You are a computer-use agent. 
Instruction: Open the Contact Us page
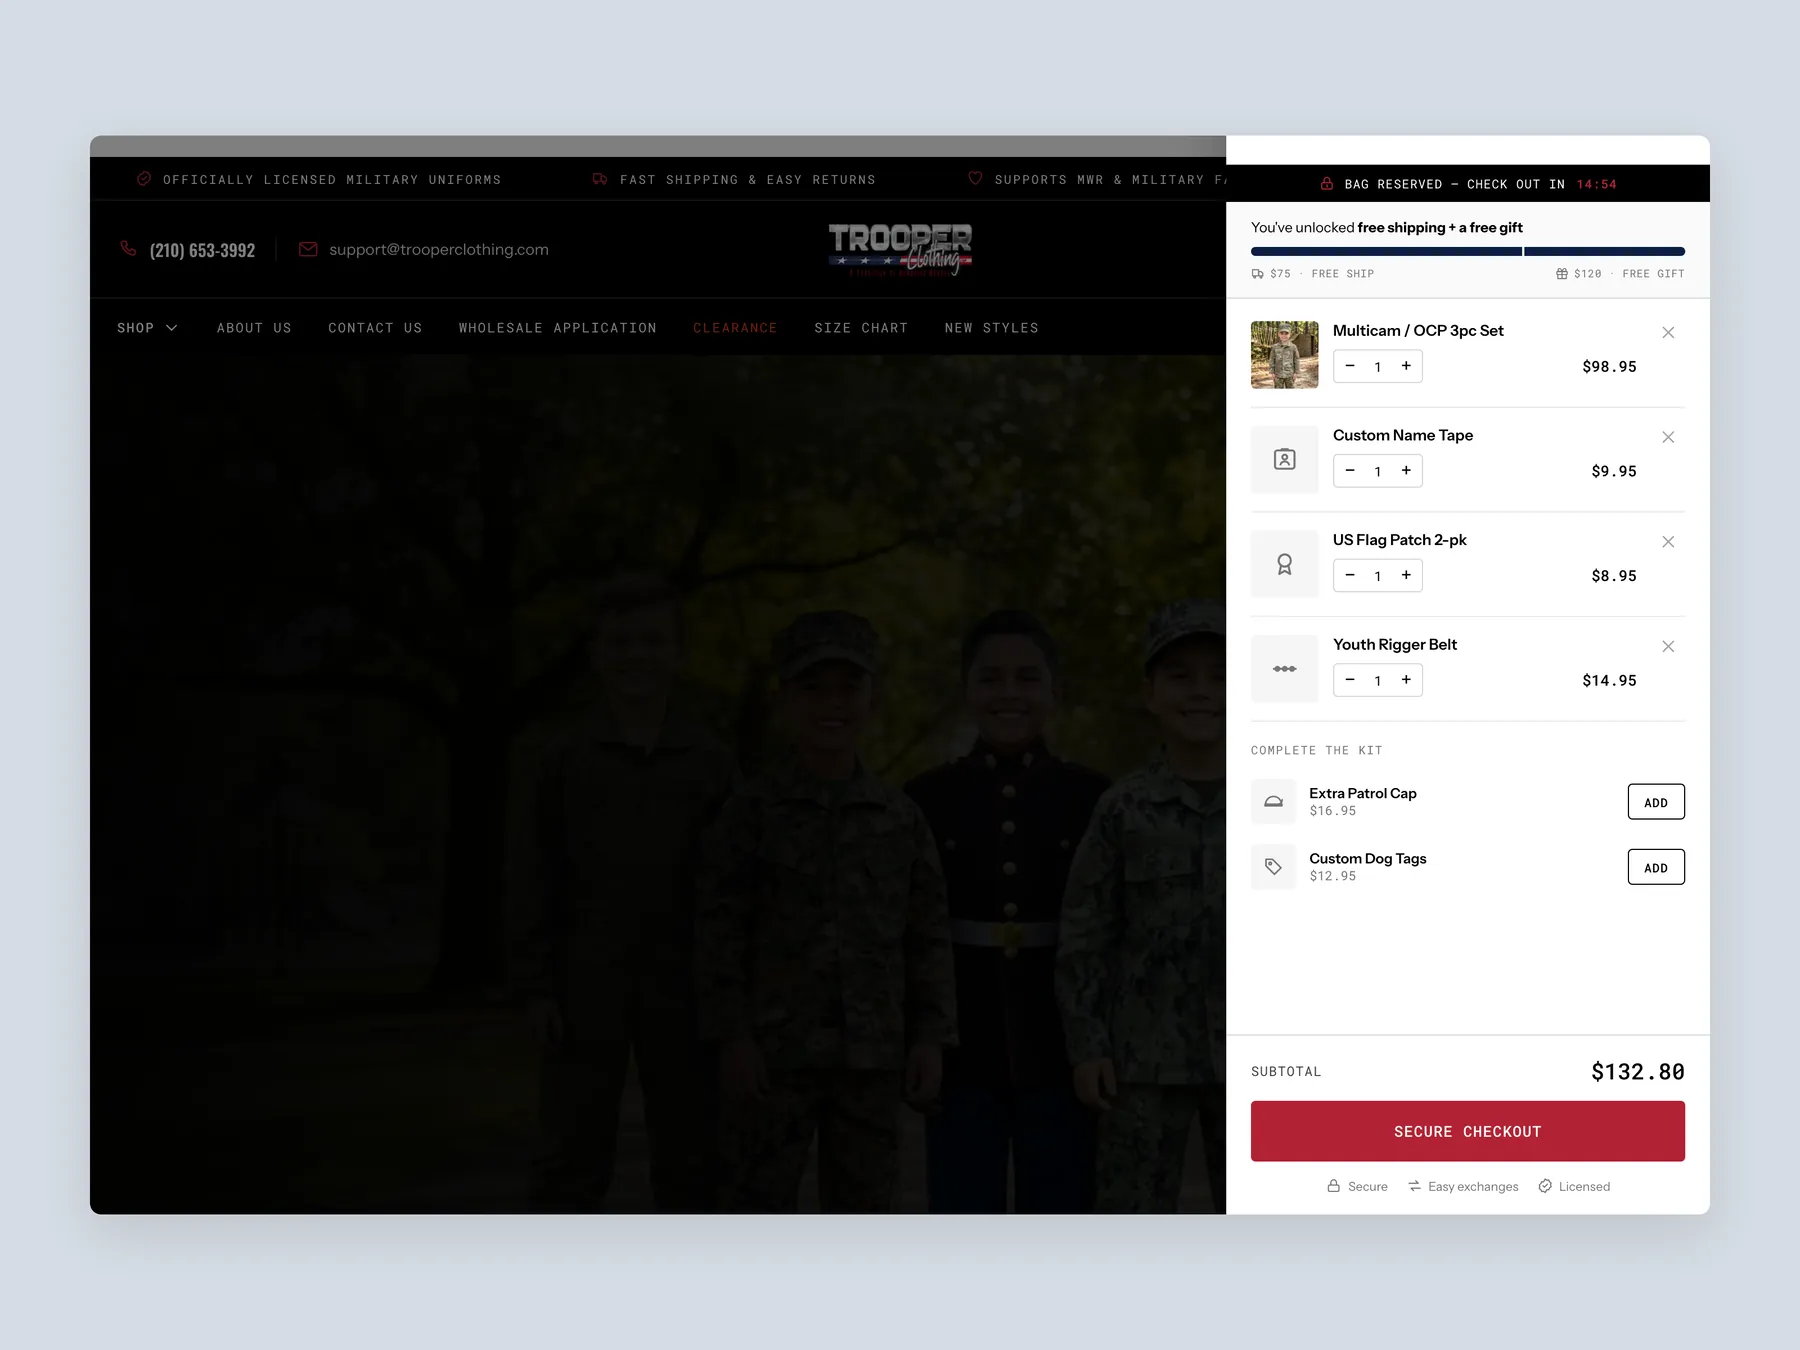click(x=375, y=328)
